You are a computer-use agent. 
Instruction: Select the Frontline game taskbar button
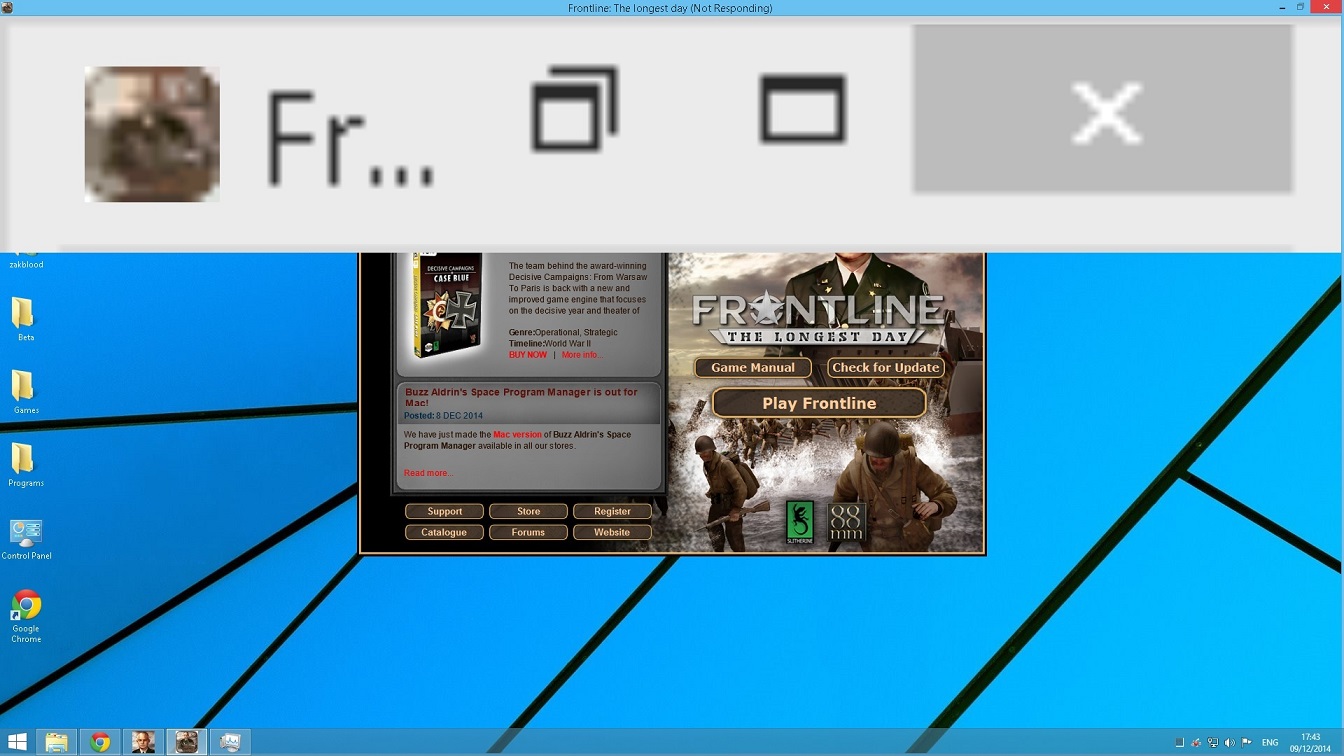click(x=186, y=742)
